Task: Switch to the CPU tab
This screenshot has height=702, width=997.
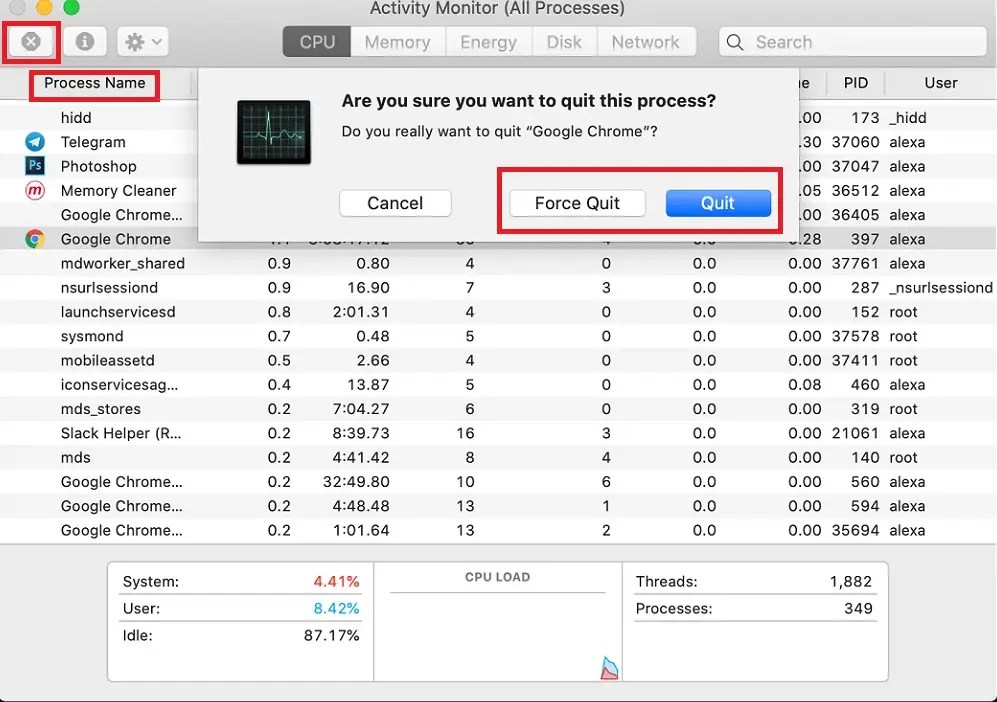Action: [x=317, y=42]
